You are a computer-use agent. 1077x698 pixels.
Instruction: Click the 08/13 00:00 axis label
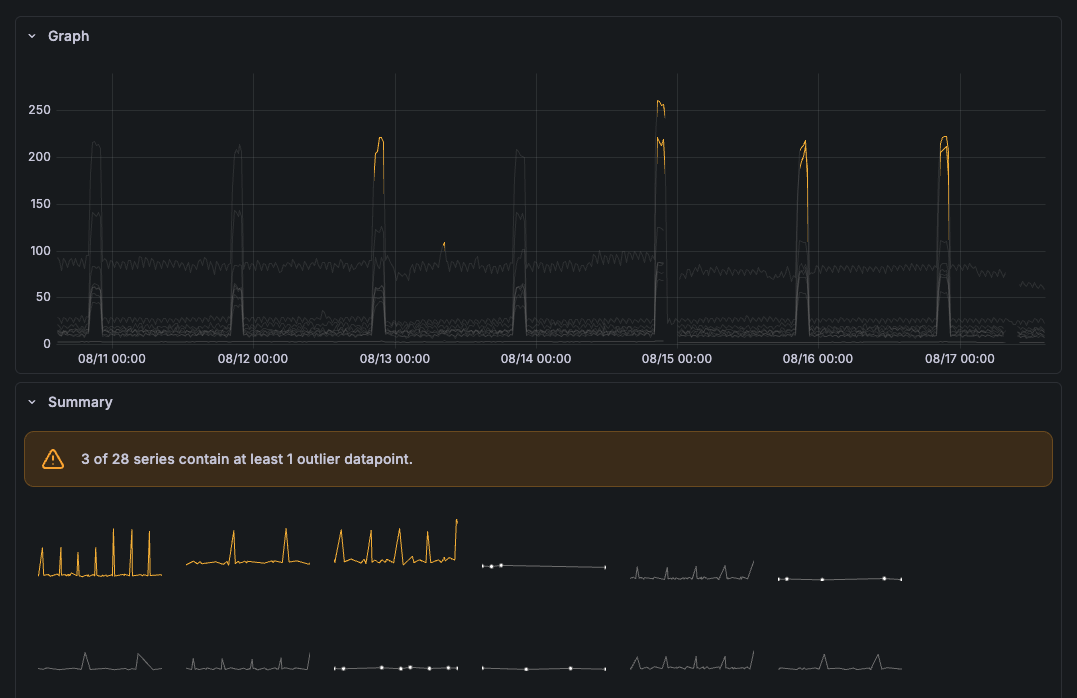coord(395,359)
